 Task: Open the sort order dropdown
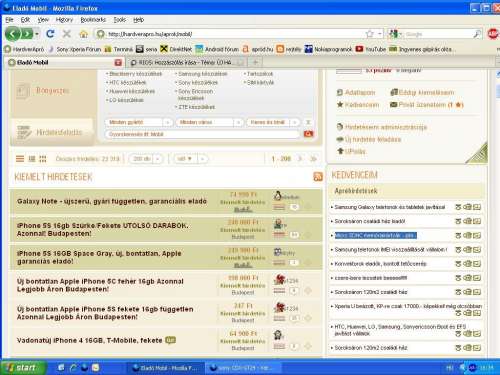click(x=190, y=159)
